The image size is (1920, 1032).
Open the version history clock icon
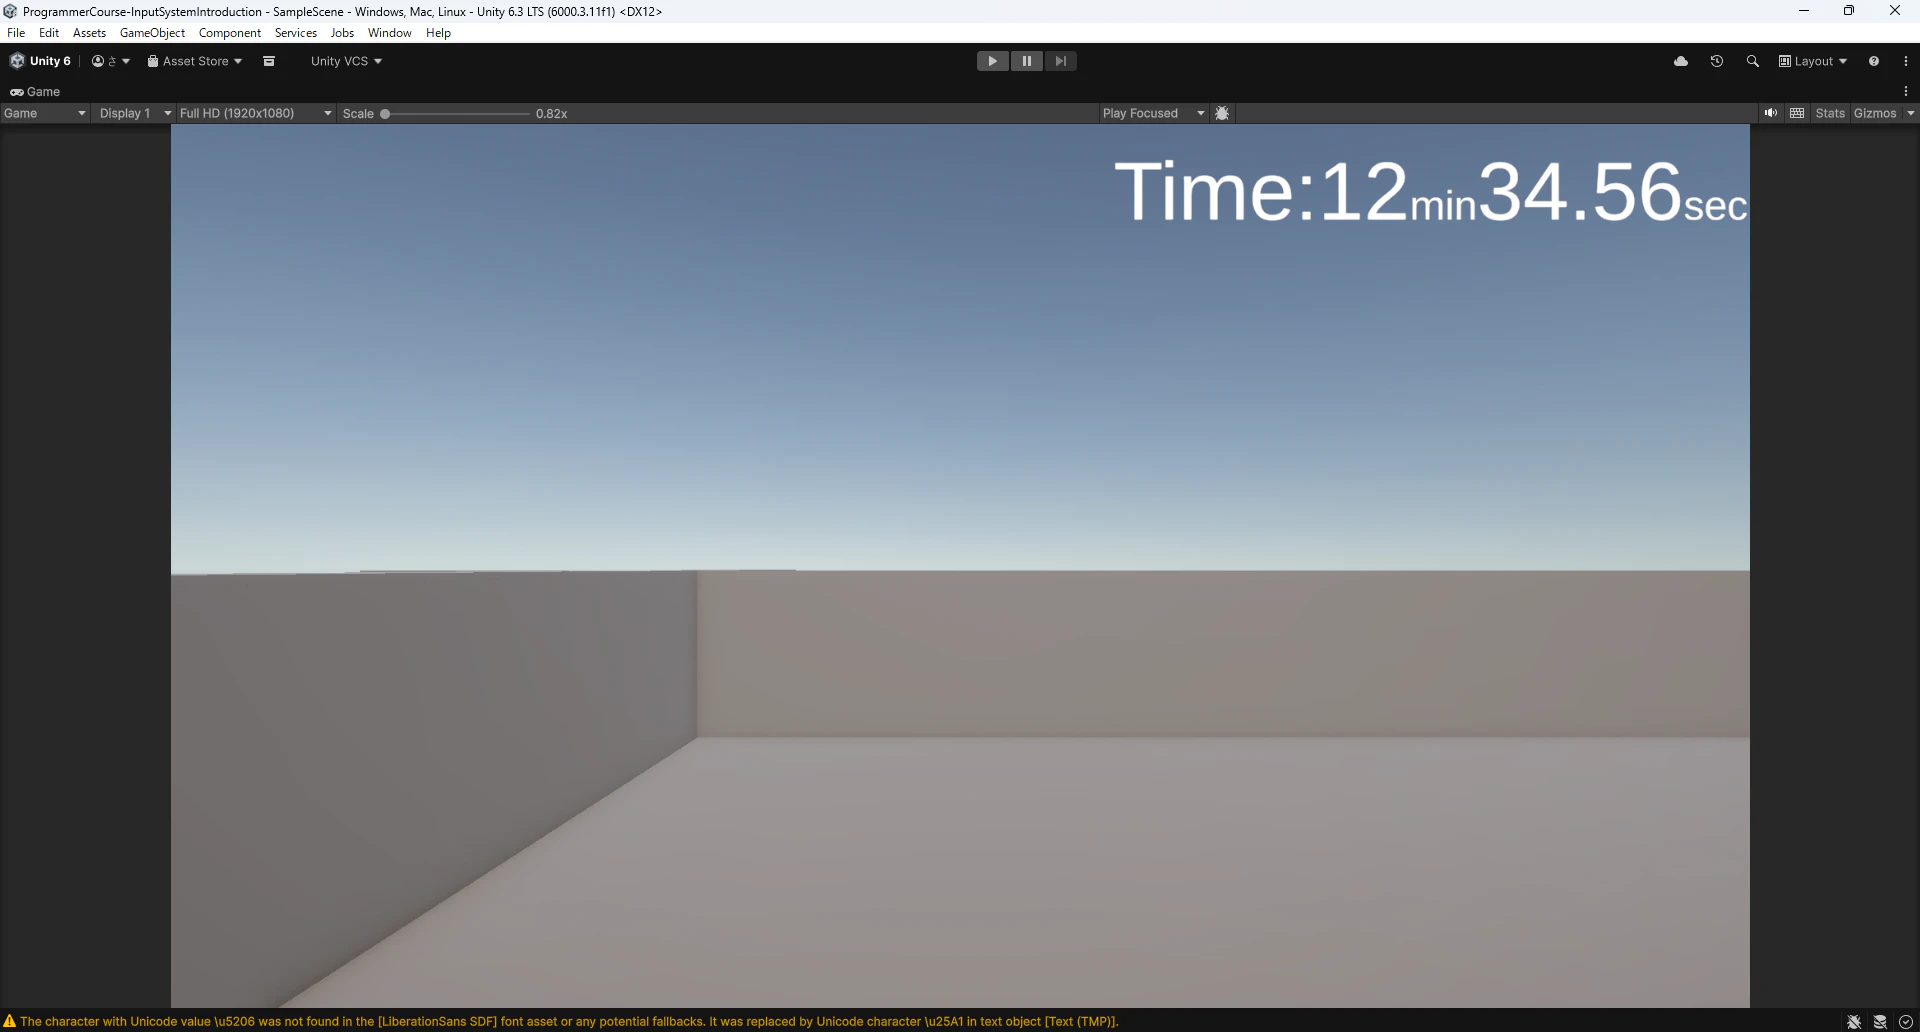[1717, 61]
